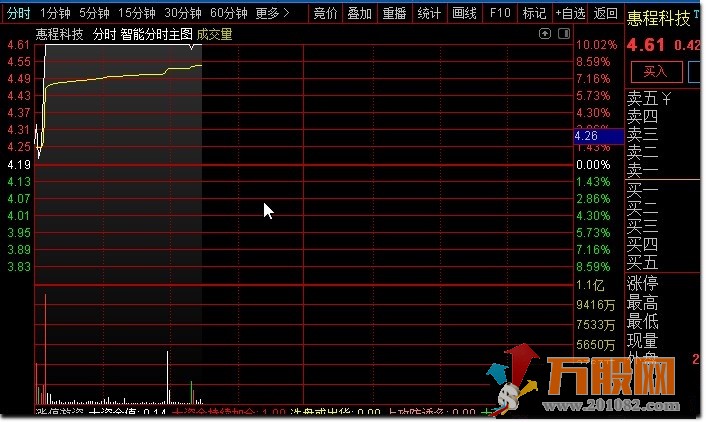Viewport: 706px width, 422px height.
Task: Click the 涨停 limit-up label
Action: (643, 283)
